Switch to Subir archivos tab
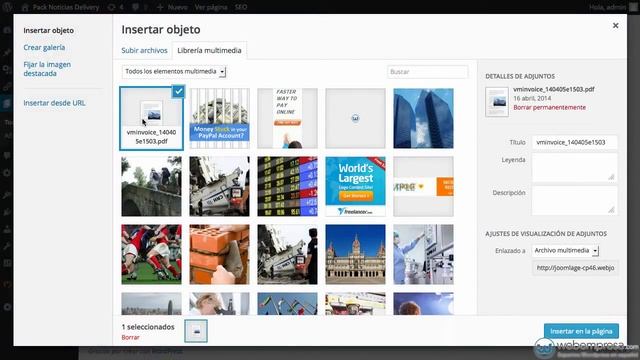This screenshot has height=360, width=640. point(144,50)
